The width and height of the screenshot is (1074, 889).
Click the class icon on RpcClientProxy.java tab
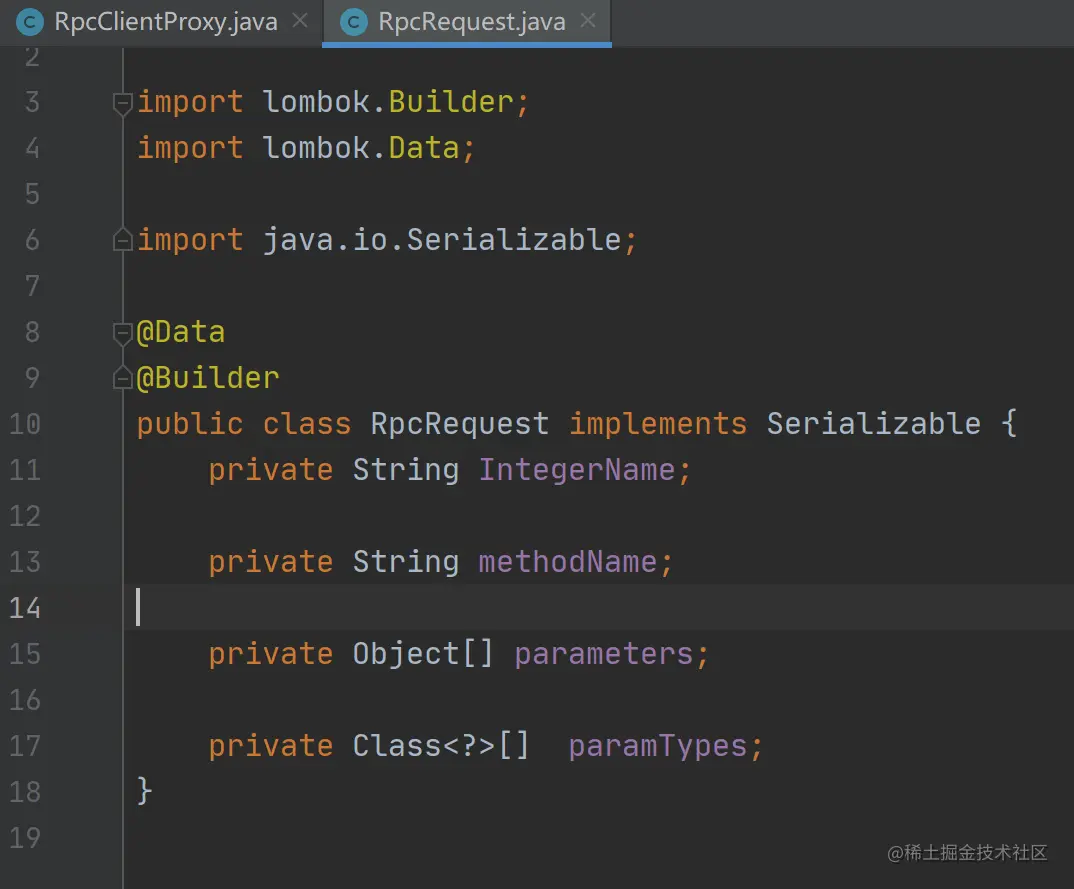(x=31, y=22)
